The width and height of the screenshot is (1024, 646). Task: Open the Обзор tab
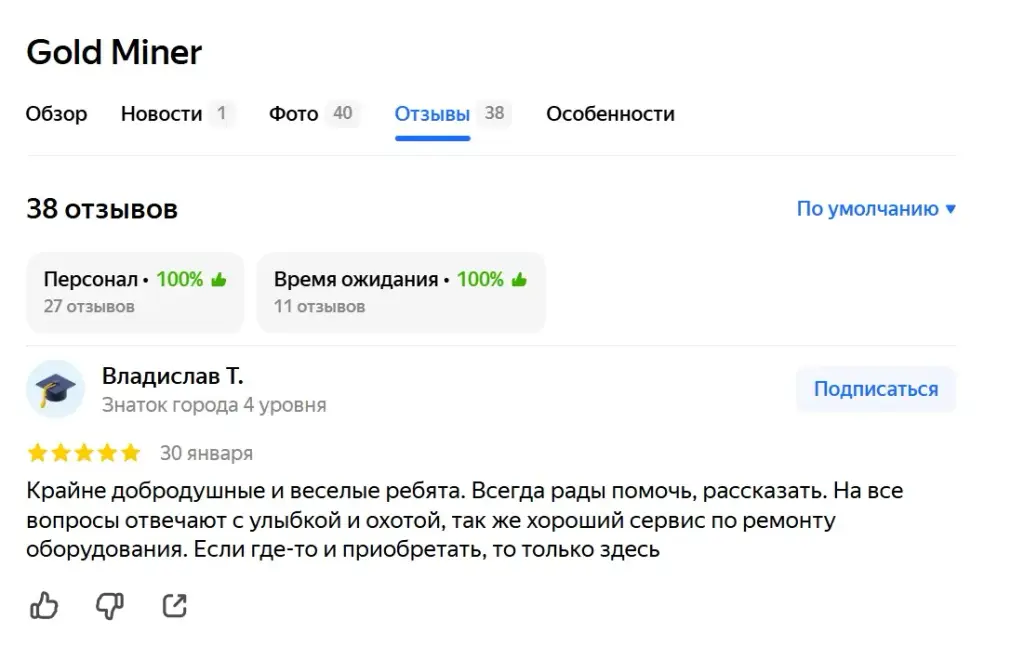pyautogui.click(x=56, y=114)
